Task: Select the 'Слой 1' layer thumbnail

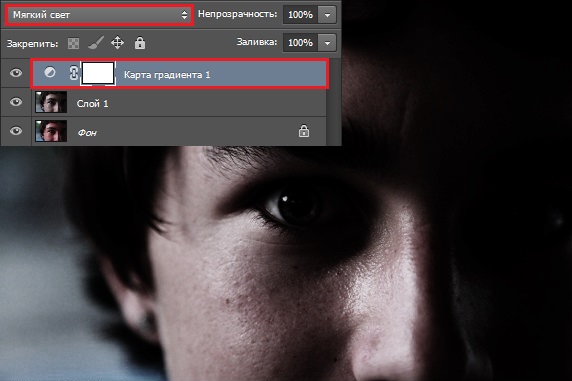Action: coord(51,102)
